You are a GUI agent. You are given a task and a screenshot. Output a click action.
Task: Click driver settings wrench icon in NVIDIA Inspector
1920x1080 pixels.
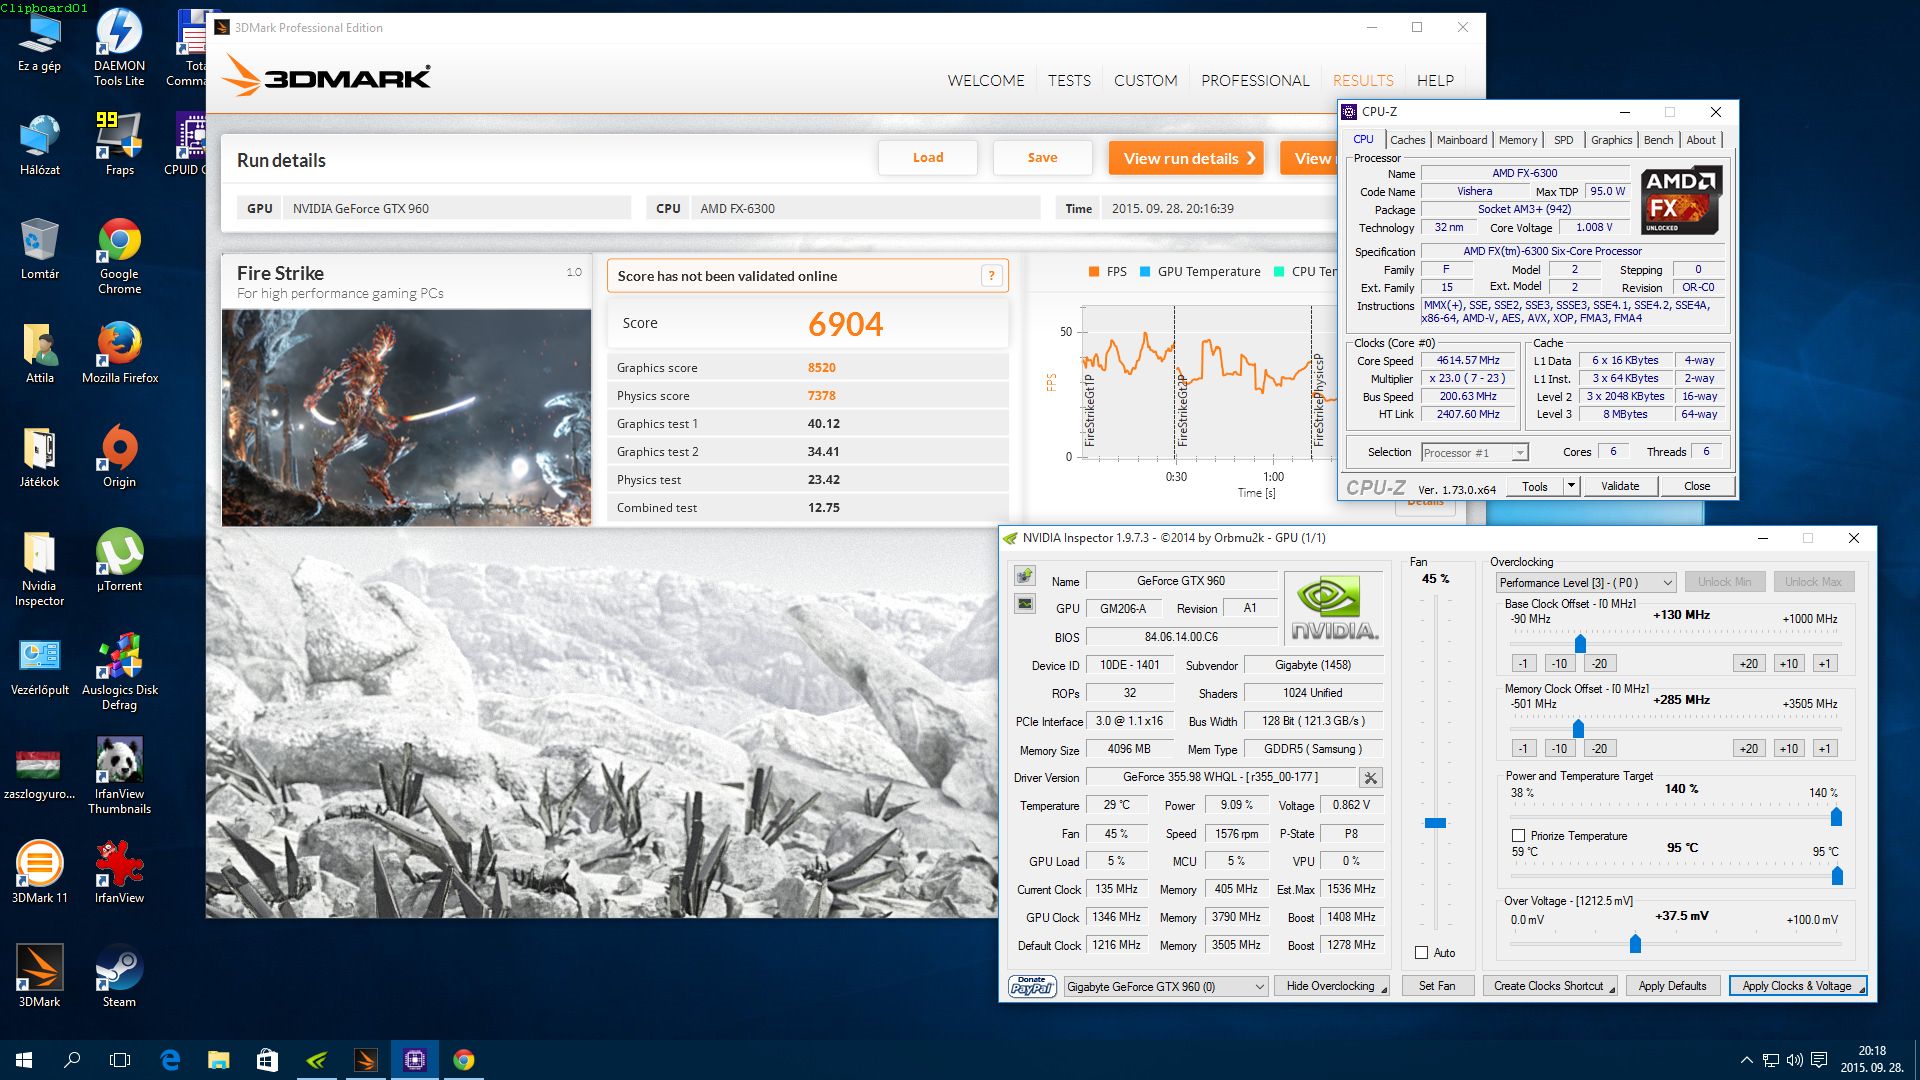pos(1371,778)
